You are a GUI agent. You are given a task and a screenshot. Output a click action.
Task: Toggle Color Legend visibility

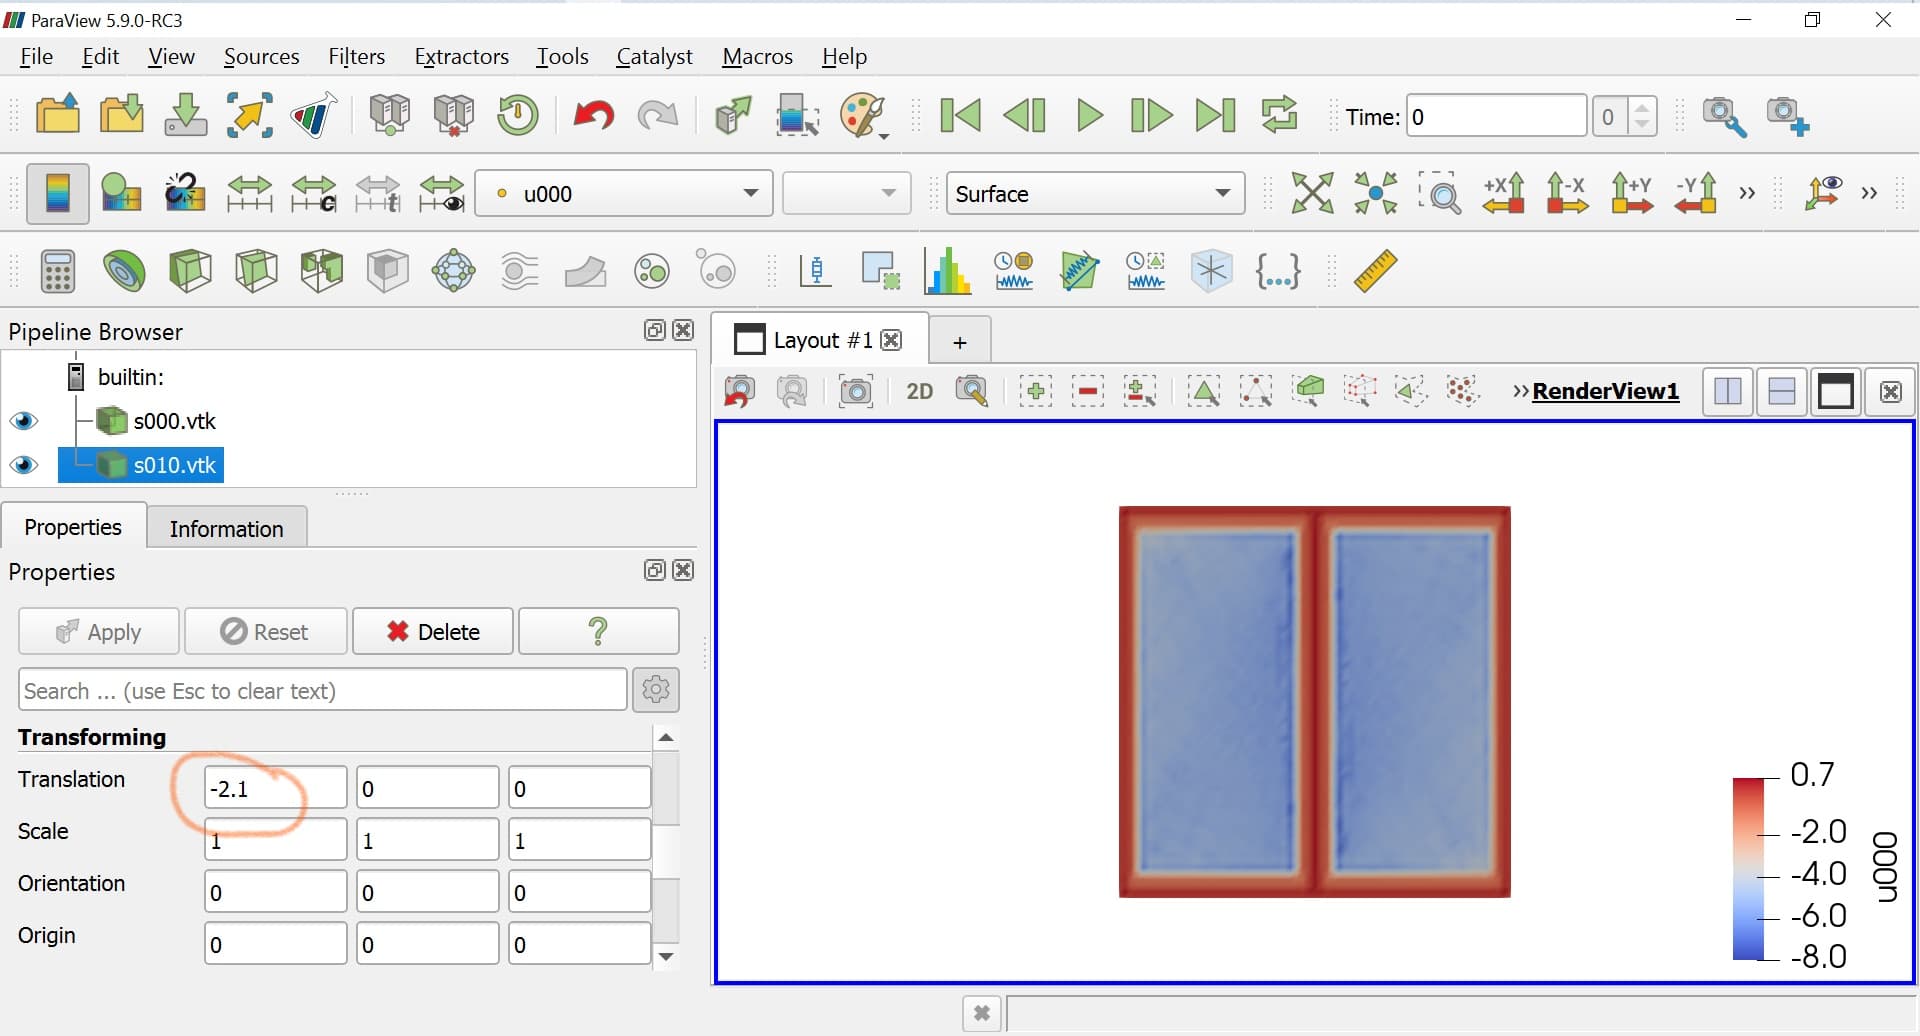[57, 193]
